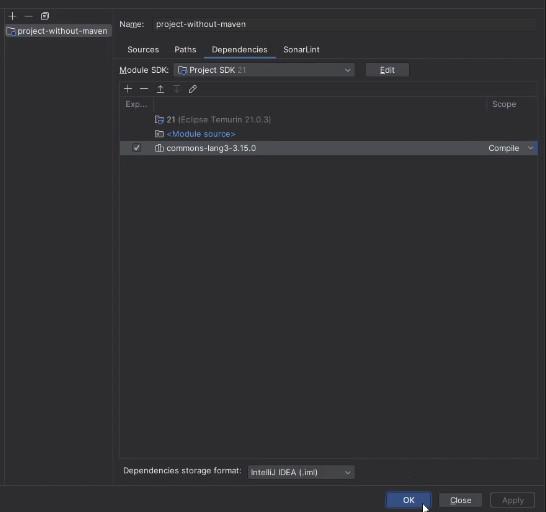Confirm with the OK button
Screen dimensions: 546x512
pyautogui.click(x=408, y=500)
